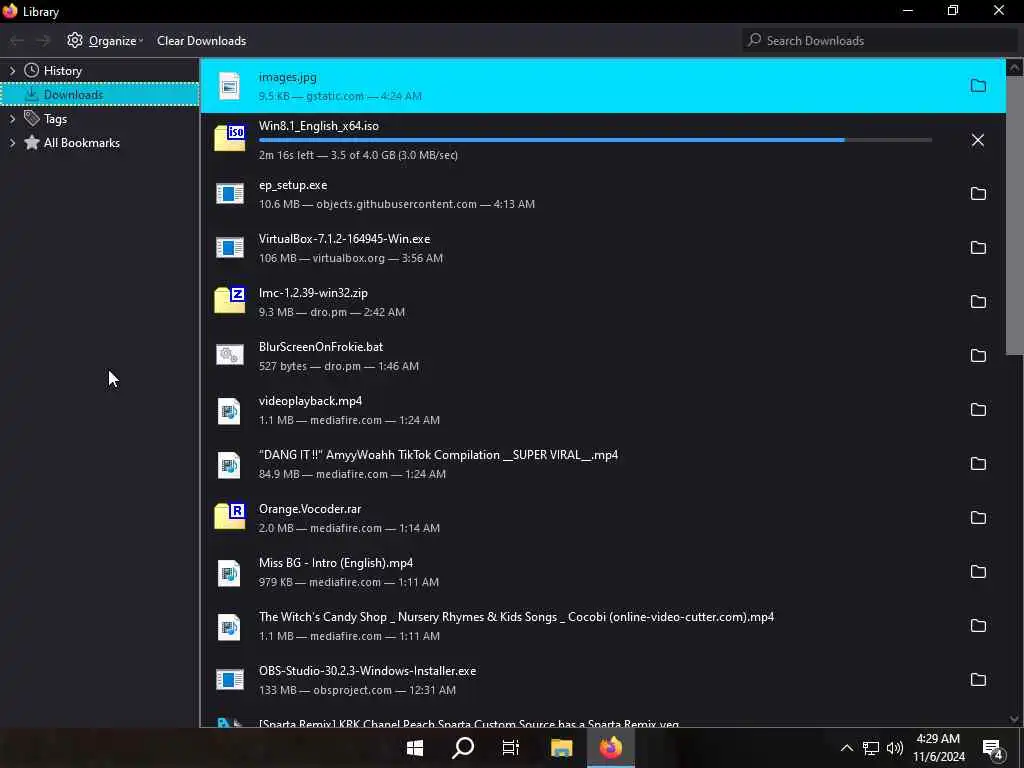Select the videoplayback.mp4 entry
Viewport: 1024px width, 768px height.
click(x=603, y=410)
